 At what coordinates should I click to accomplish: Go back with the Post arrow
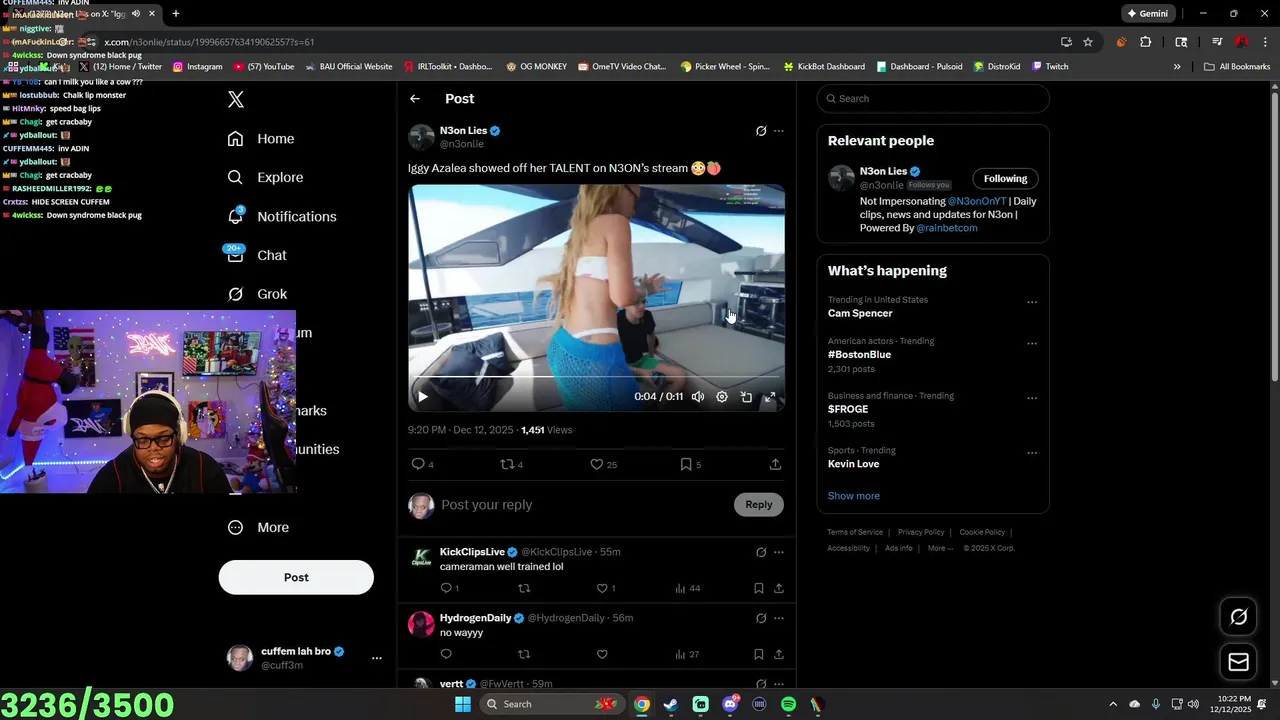click(x=415, y=98)
